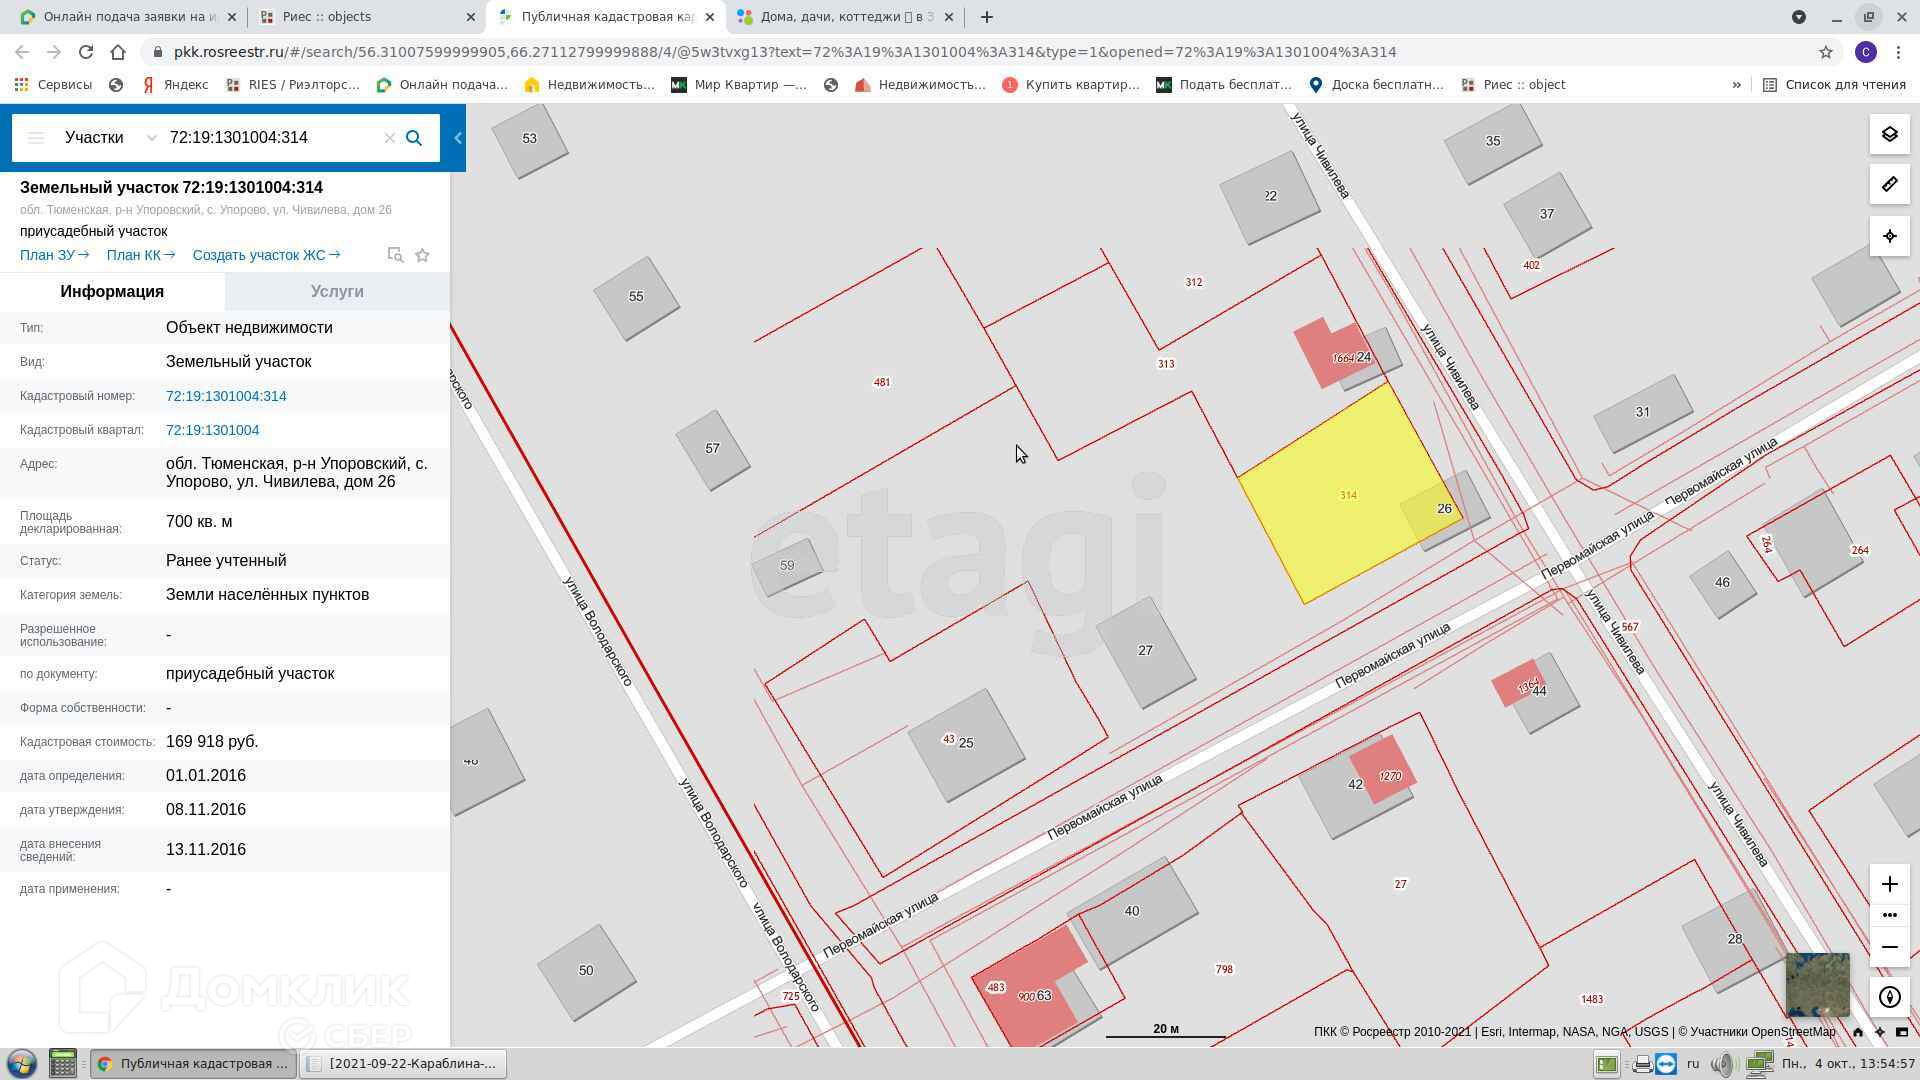Switch to the Услуги tab

336,292
